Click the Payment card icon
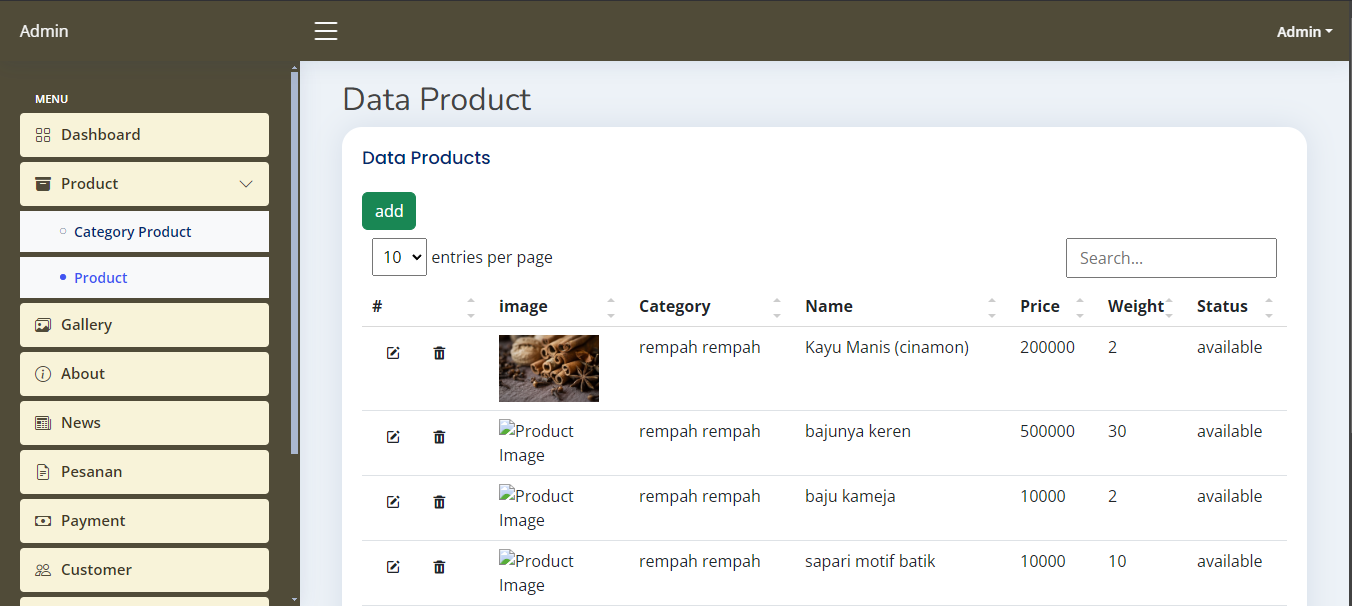 click(x=43, y=520)
